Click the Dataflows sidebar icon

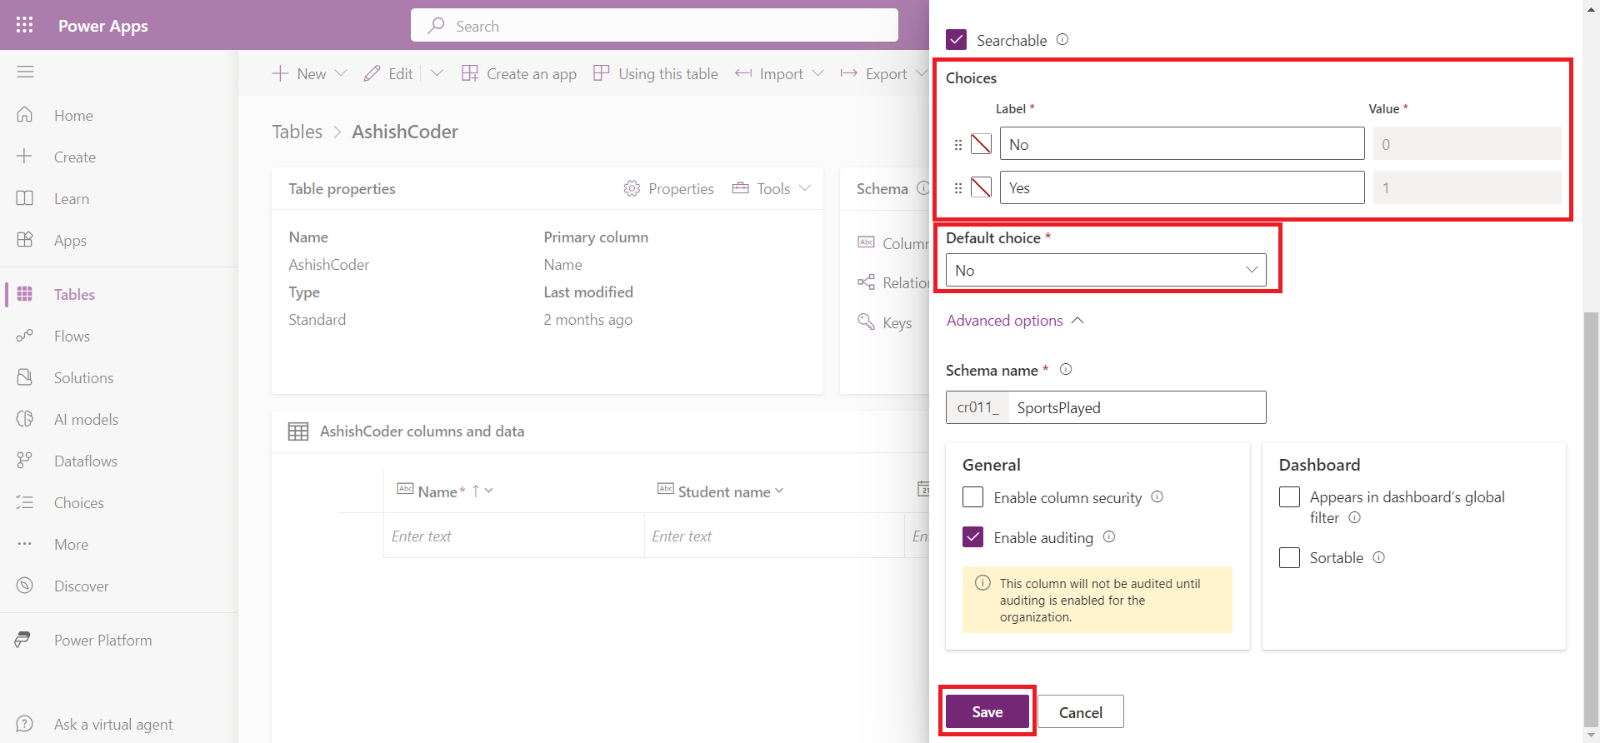coord(25,461)
